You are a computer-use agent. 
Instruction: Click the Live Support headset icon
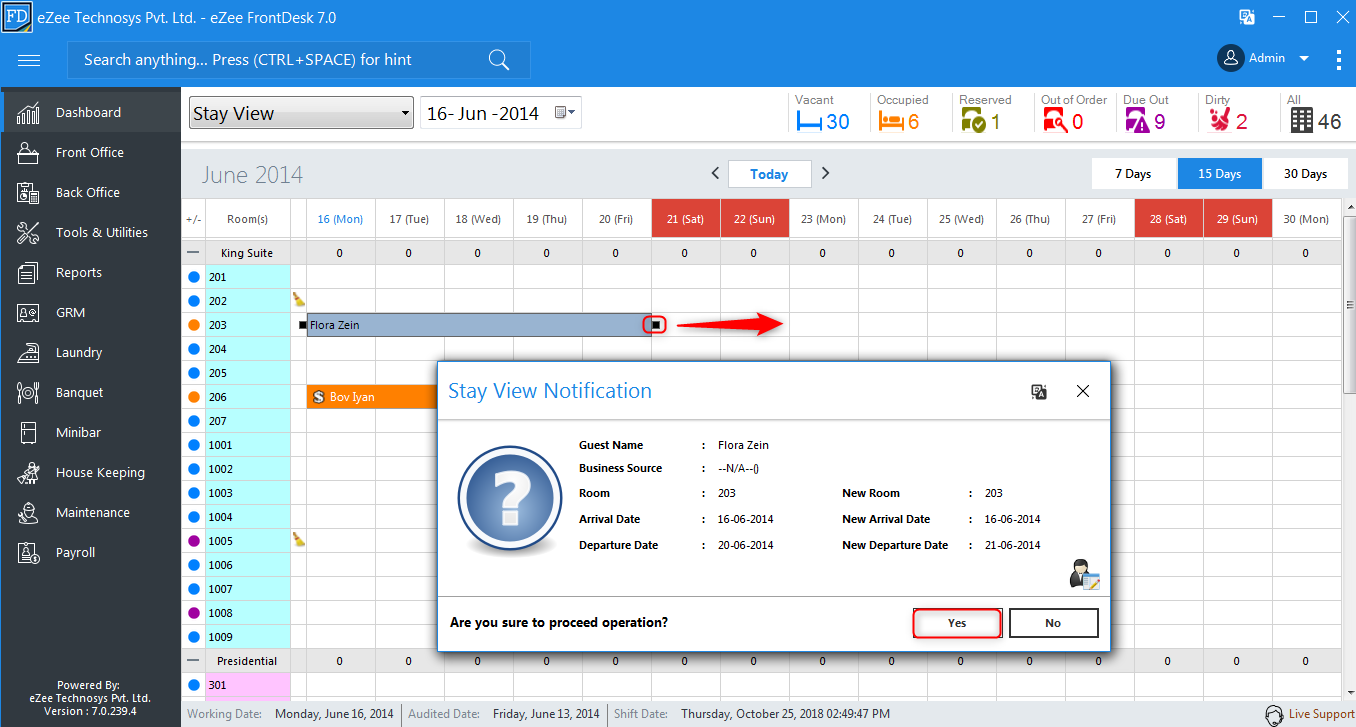1274,714
